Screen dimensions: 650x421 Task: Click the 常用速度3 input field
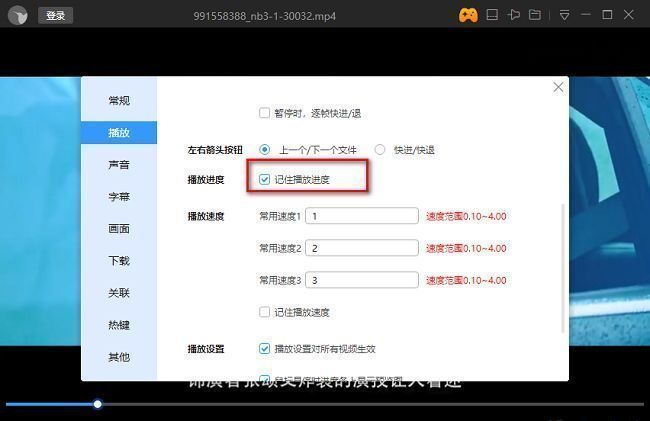362,280
